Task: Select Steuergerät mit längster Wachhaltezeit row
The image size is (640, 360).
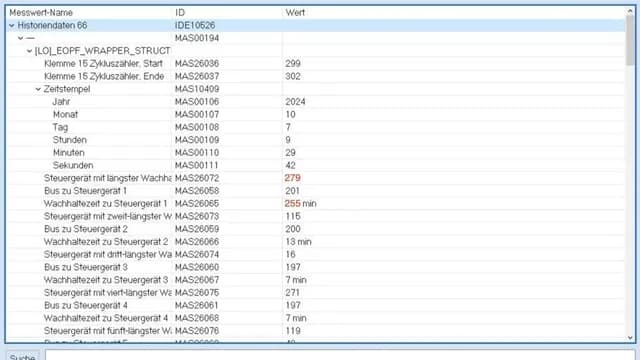Action: 316,178
